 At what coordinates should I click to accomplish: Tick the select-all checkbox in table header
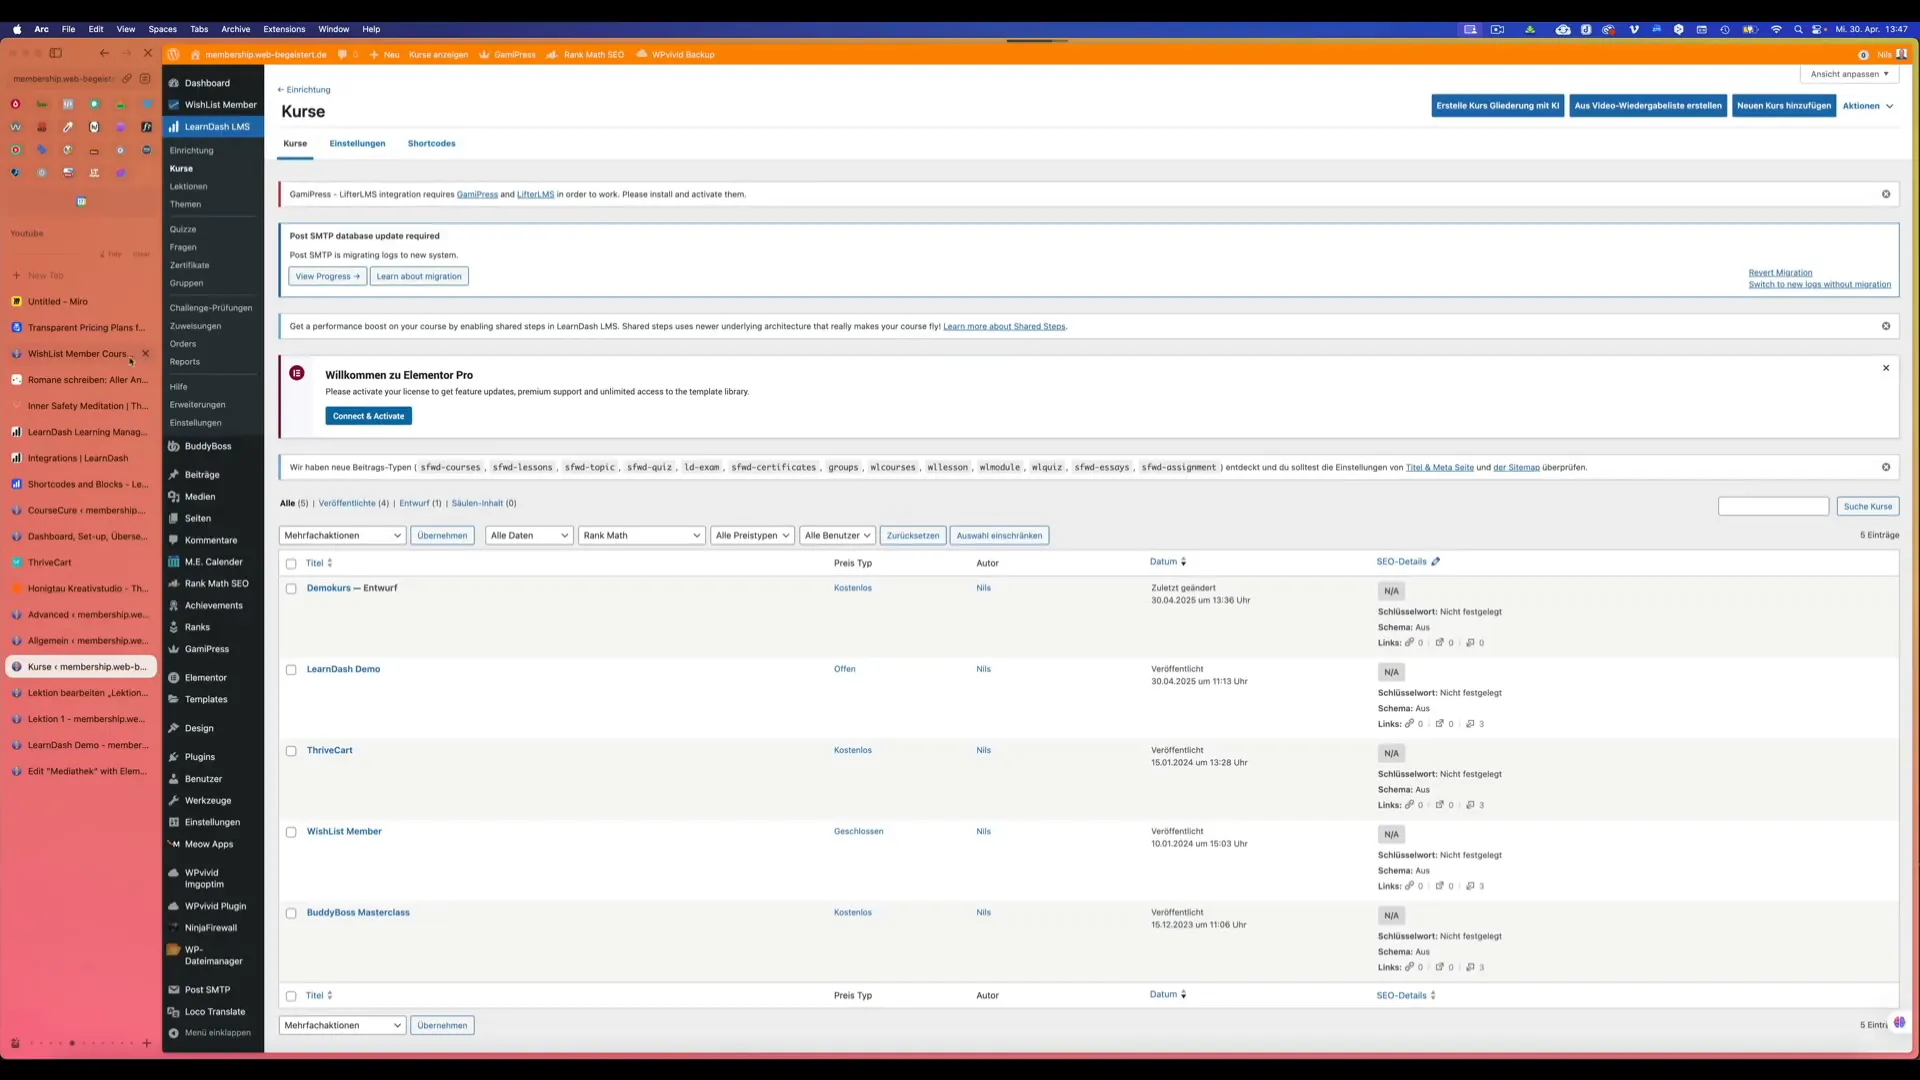291,564
